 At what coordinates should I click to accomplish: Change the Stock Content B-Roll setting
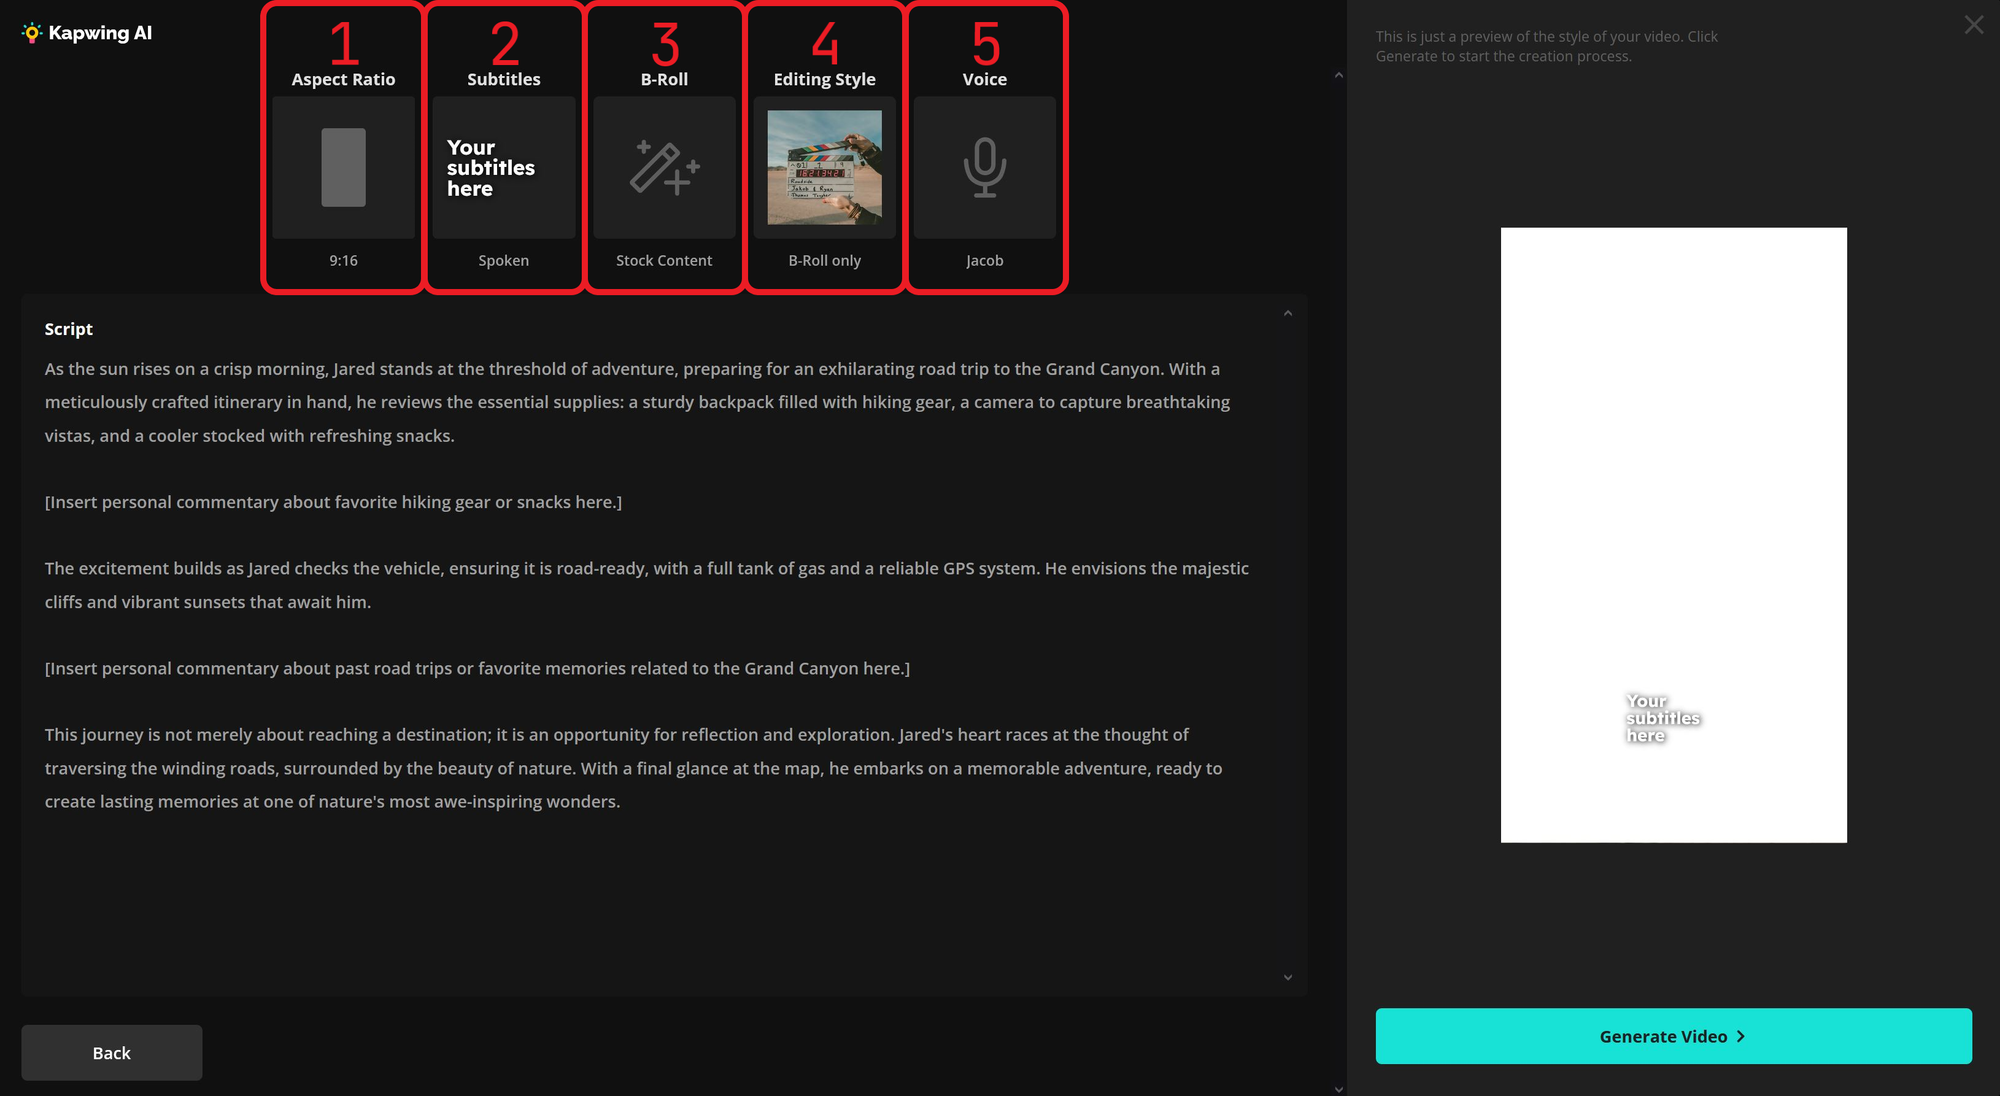664,260
